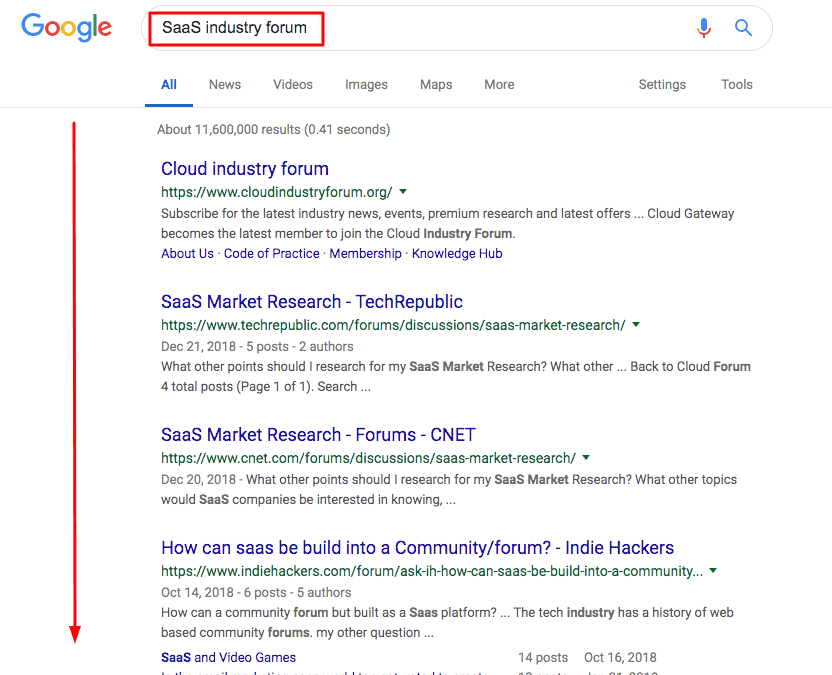This screenshot has width=832, height=675.
Task: Click 'Dec 21, 2018 - 5 posts - 2 authors'
Action: [257, 347]
